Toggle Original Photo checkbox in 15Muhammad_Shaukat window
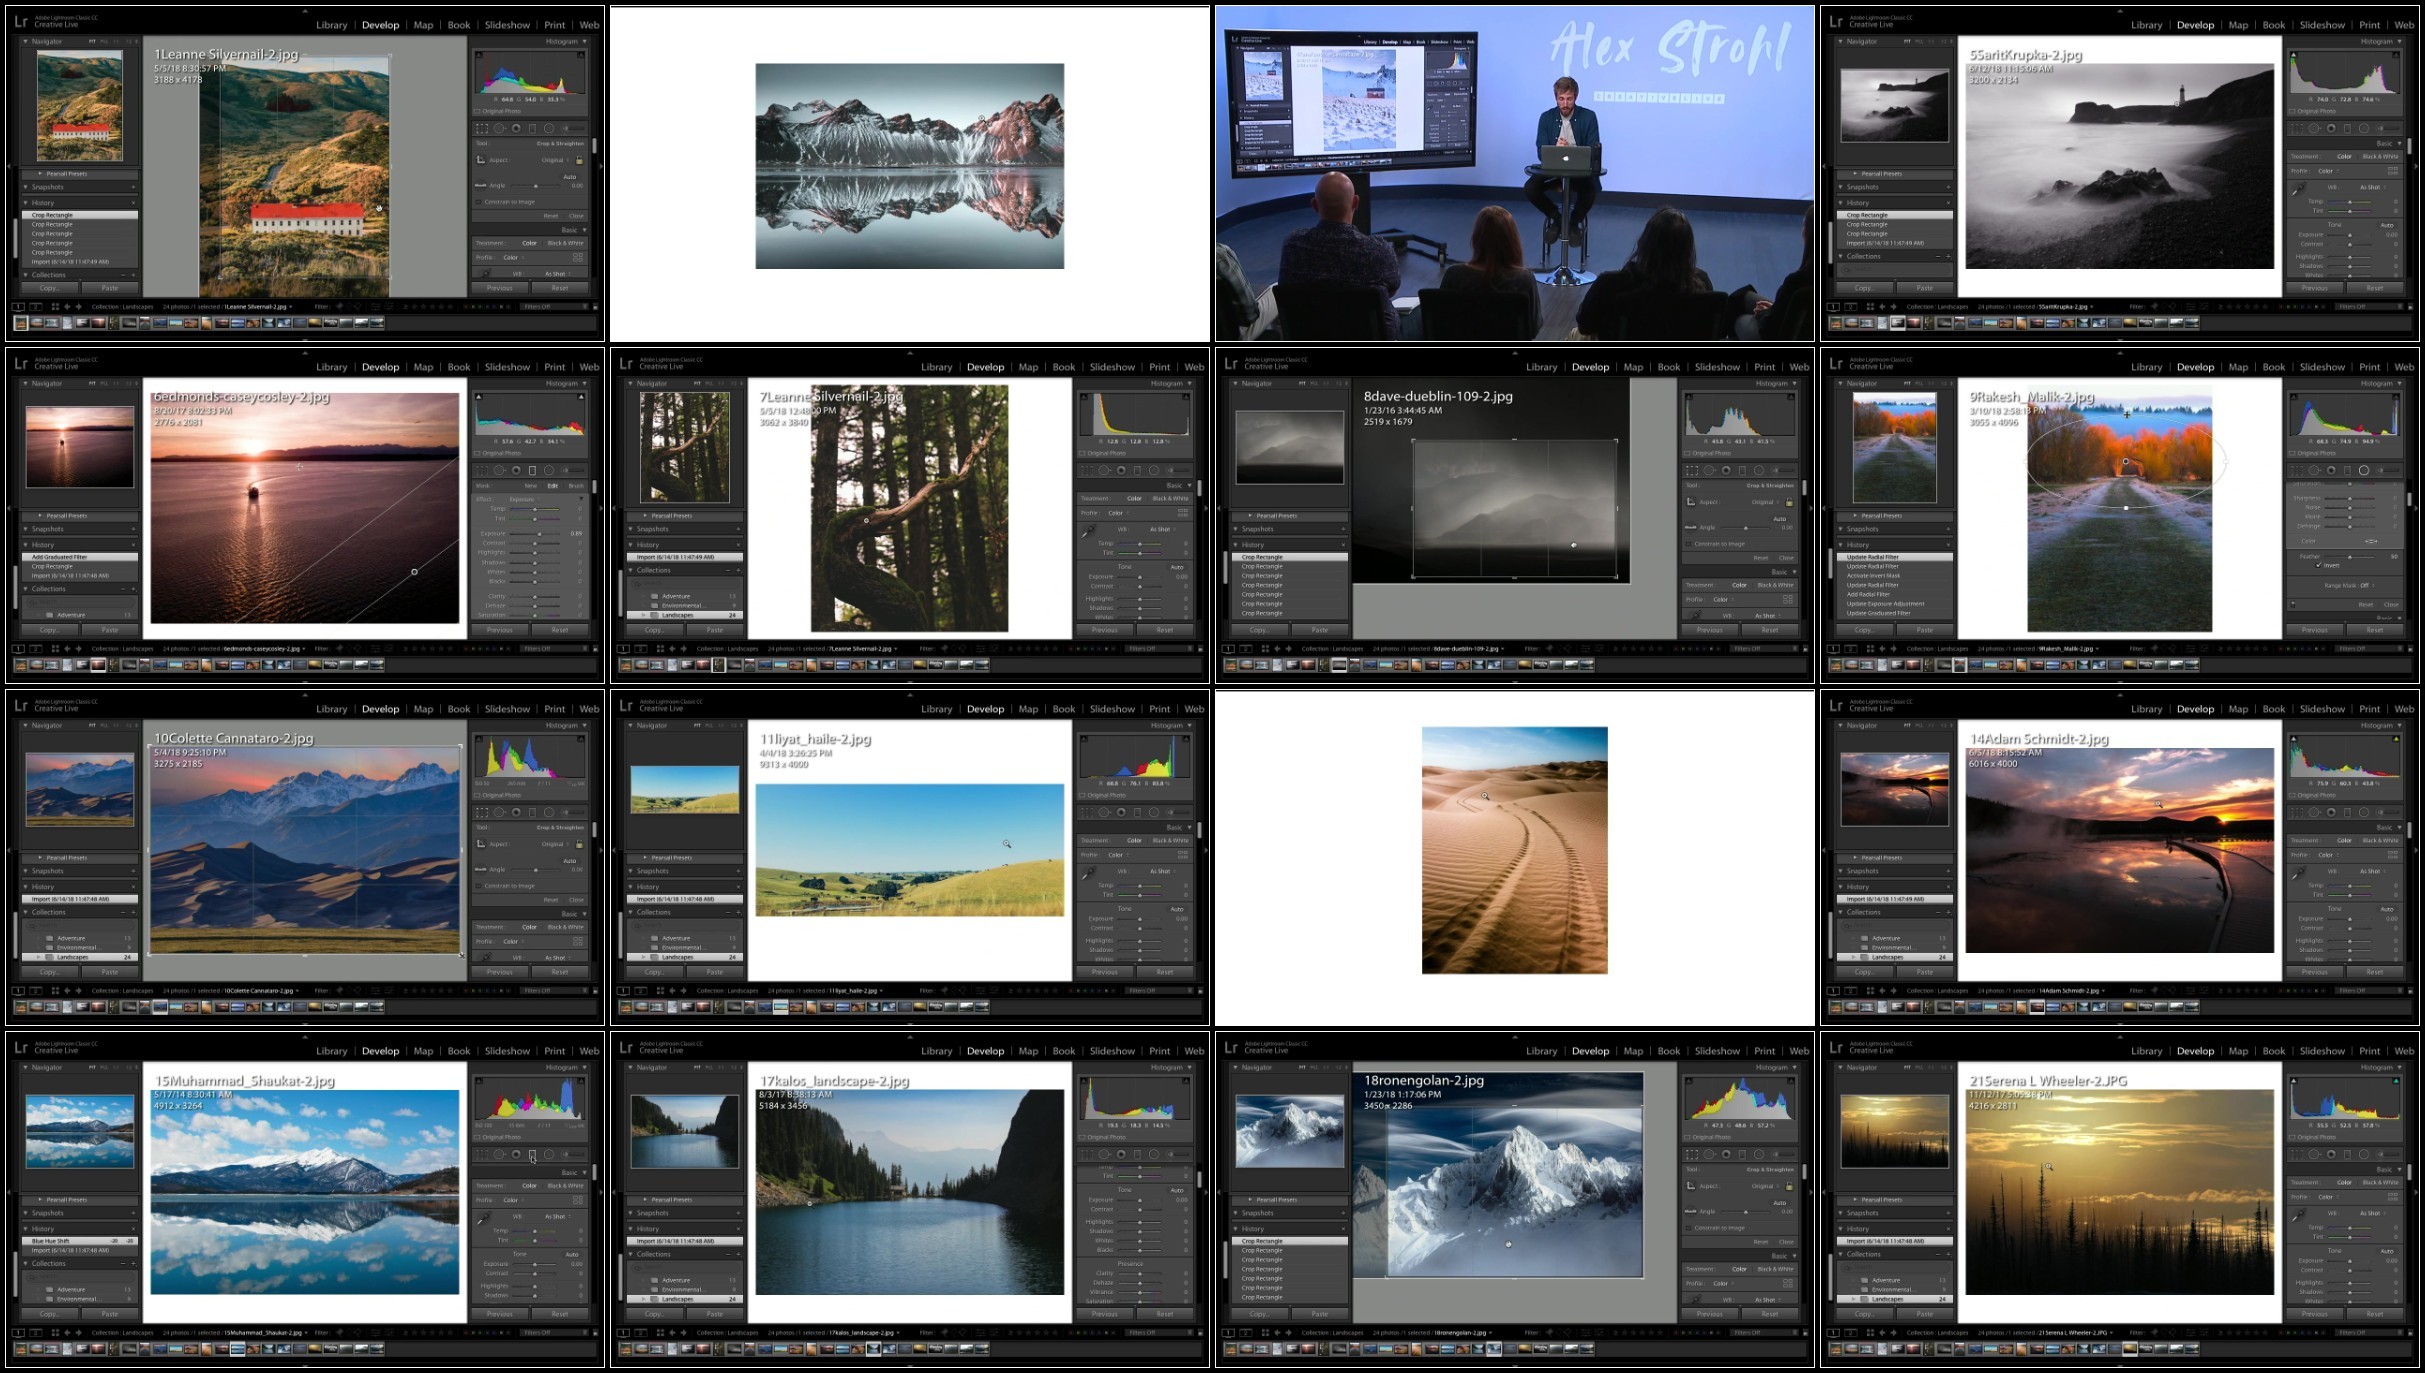The width and height of the screenshot is (2425, 1373). pos(478,1137)
